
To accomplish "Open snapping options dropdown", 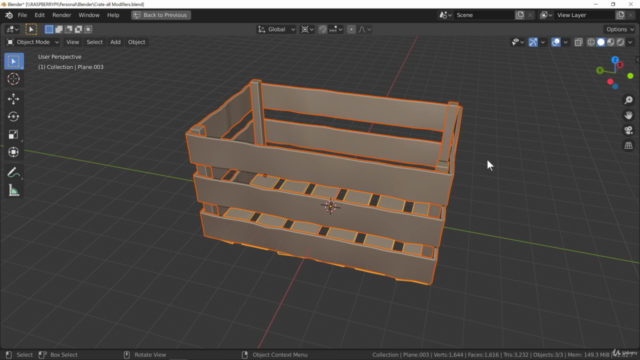I will [x=336, y=29].
